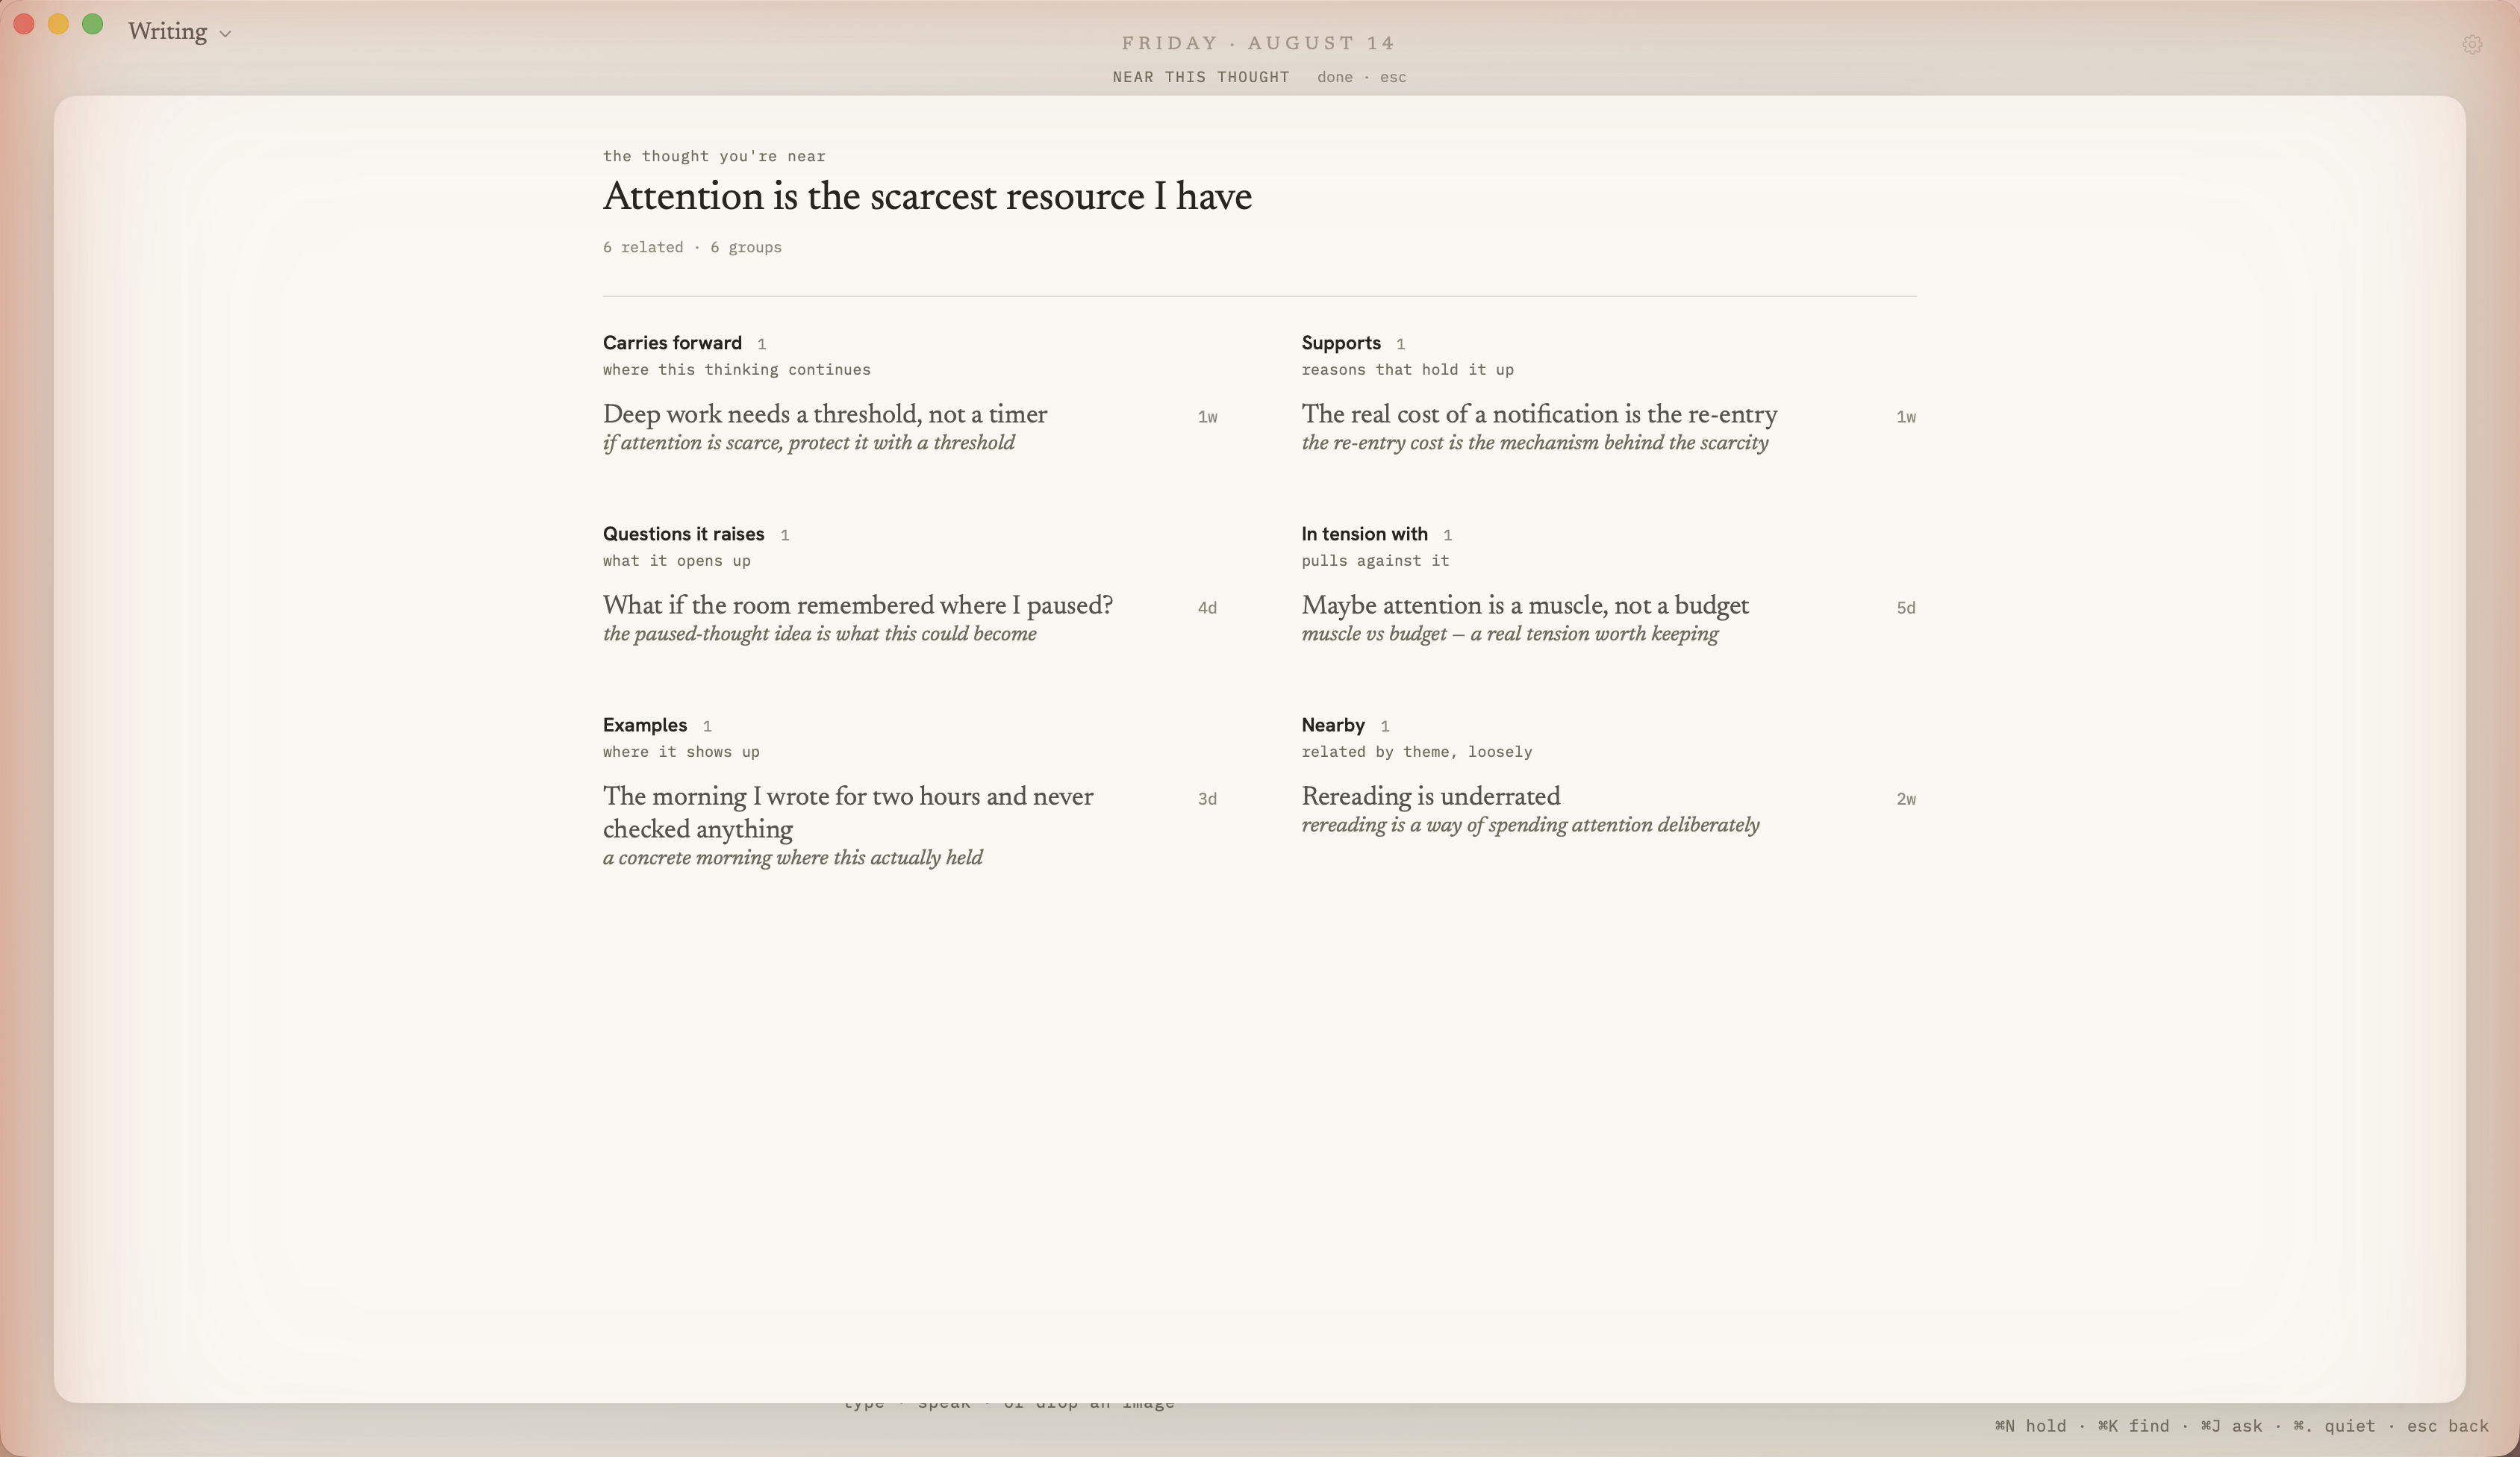Select the Questions it raises heading
The width and height of the screenshot is (2520, 1457).
[683, 534]
